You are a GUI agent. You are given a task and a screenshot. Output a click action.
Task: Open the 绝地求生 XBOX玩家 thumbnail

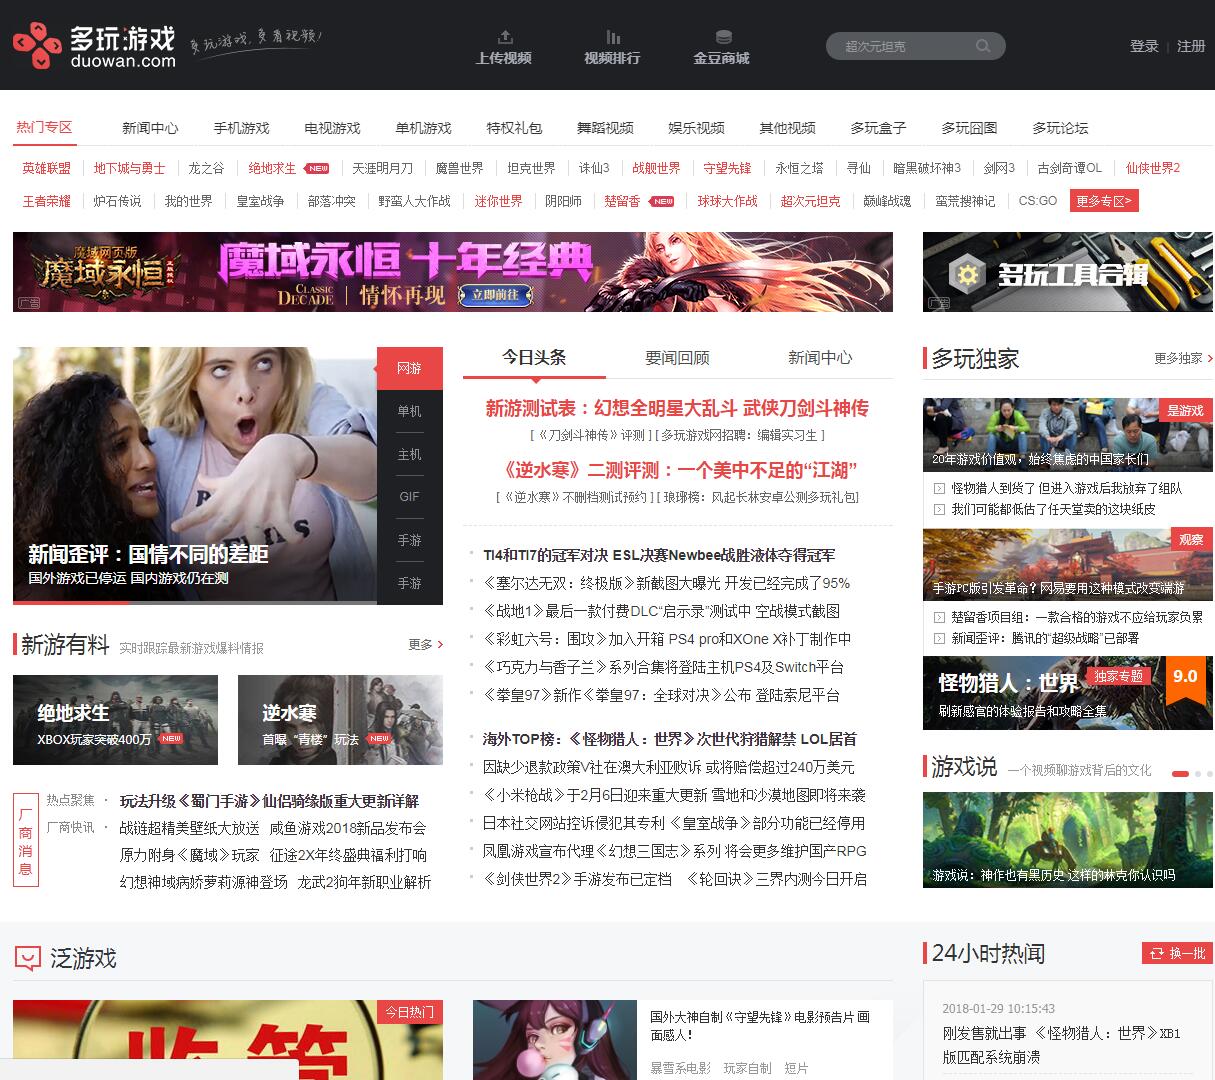point(115,720)
